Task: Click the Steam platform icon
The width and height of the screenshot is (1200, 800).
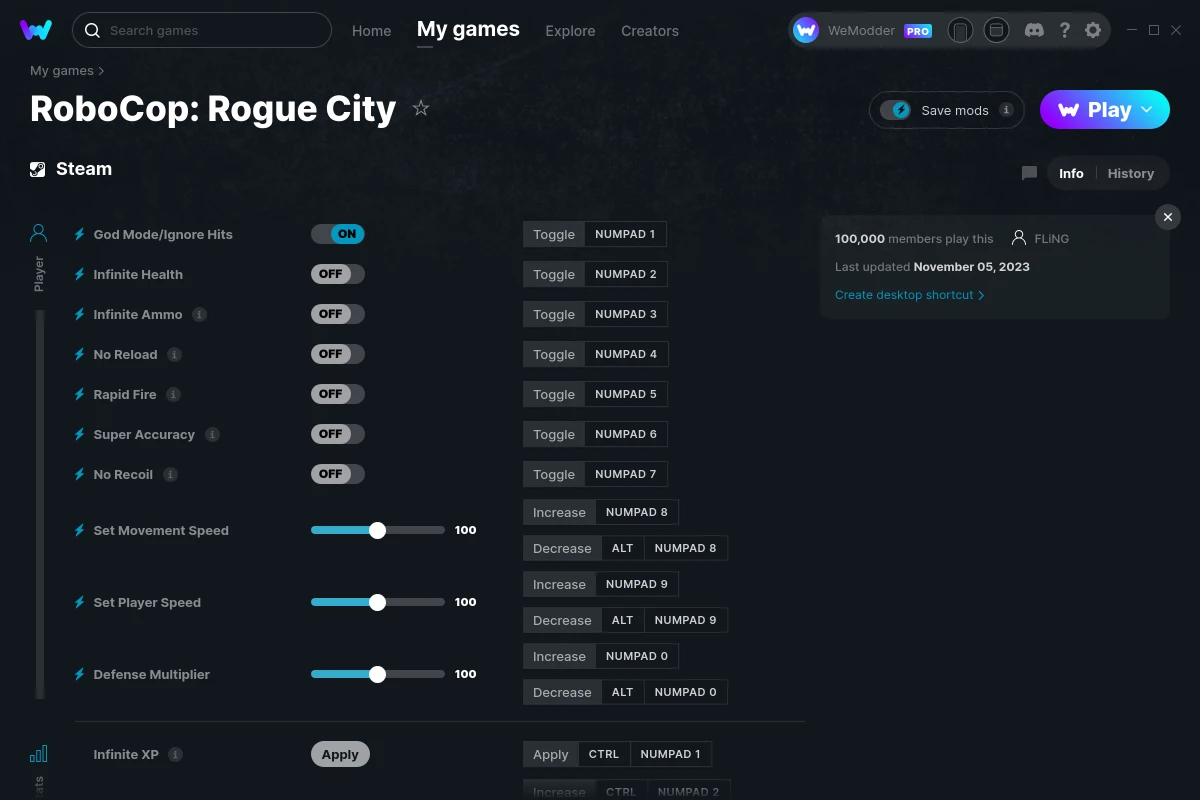Action: pyautogui.click(x=38, y=169)
